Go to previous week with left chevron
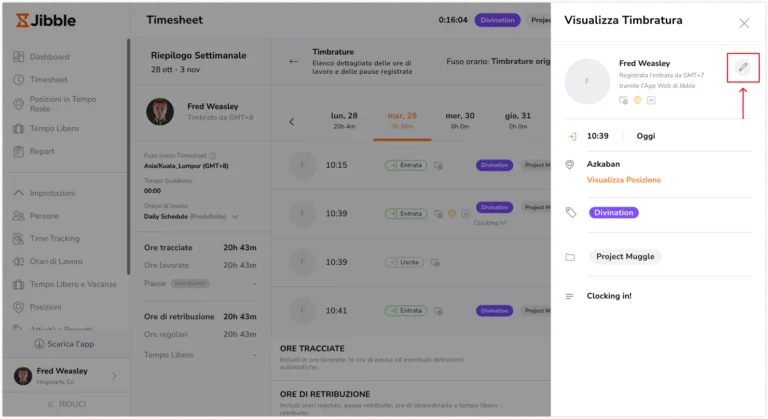The height and width of the screenshot is (419, 768). 291,122
